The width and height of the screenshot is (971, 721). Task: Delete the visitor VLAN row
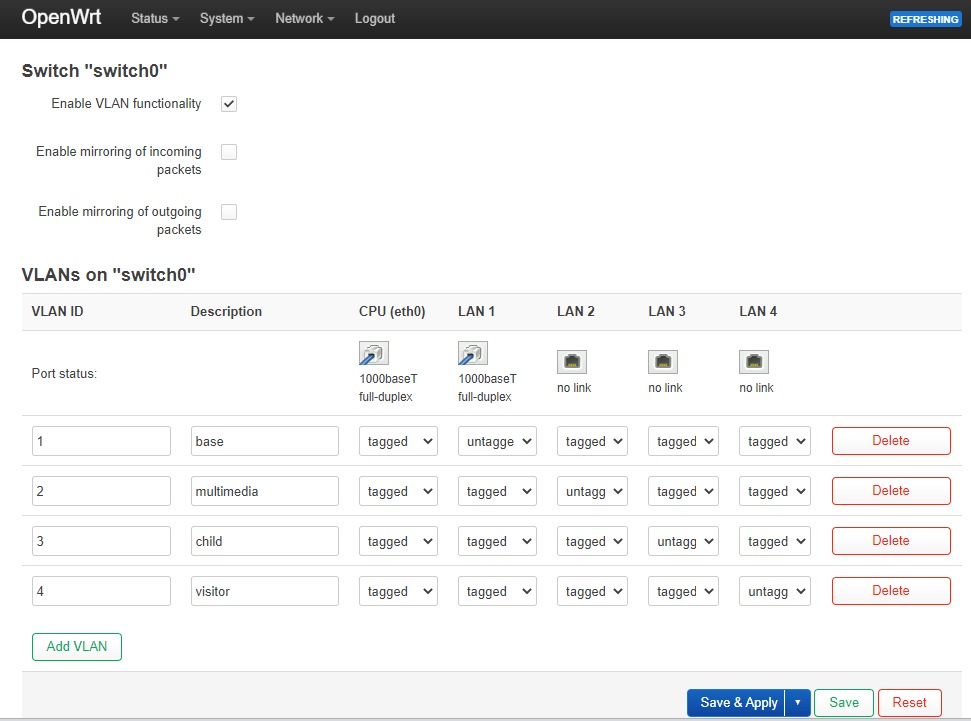pos(891,592)
